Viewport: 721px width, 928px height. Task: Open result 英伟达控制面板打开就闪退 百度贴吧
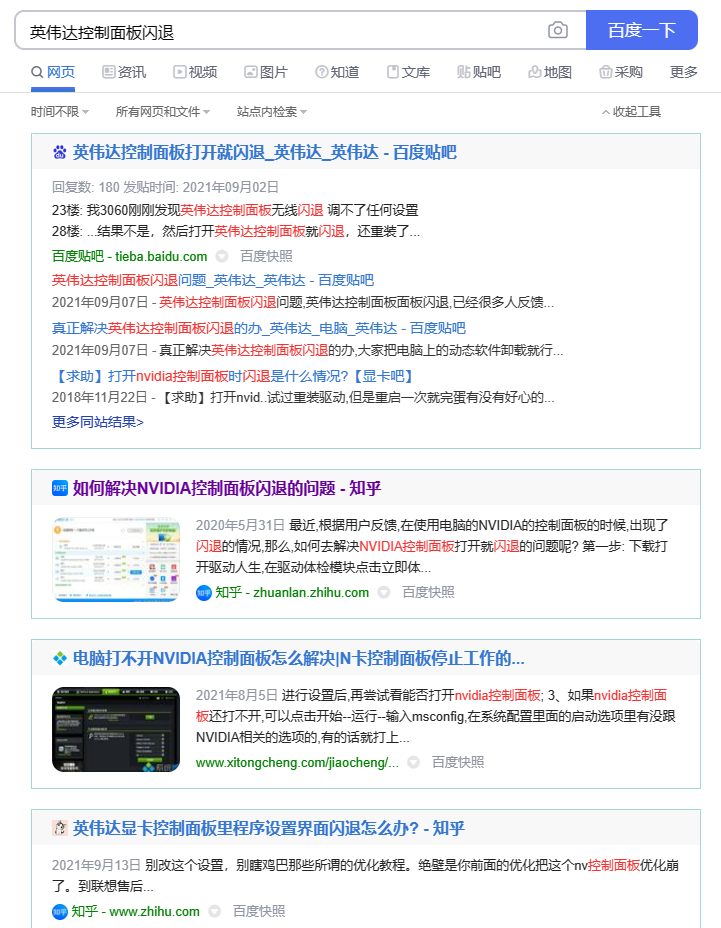264,153
